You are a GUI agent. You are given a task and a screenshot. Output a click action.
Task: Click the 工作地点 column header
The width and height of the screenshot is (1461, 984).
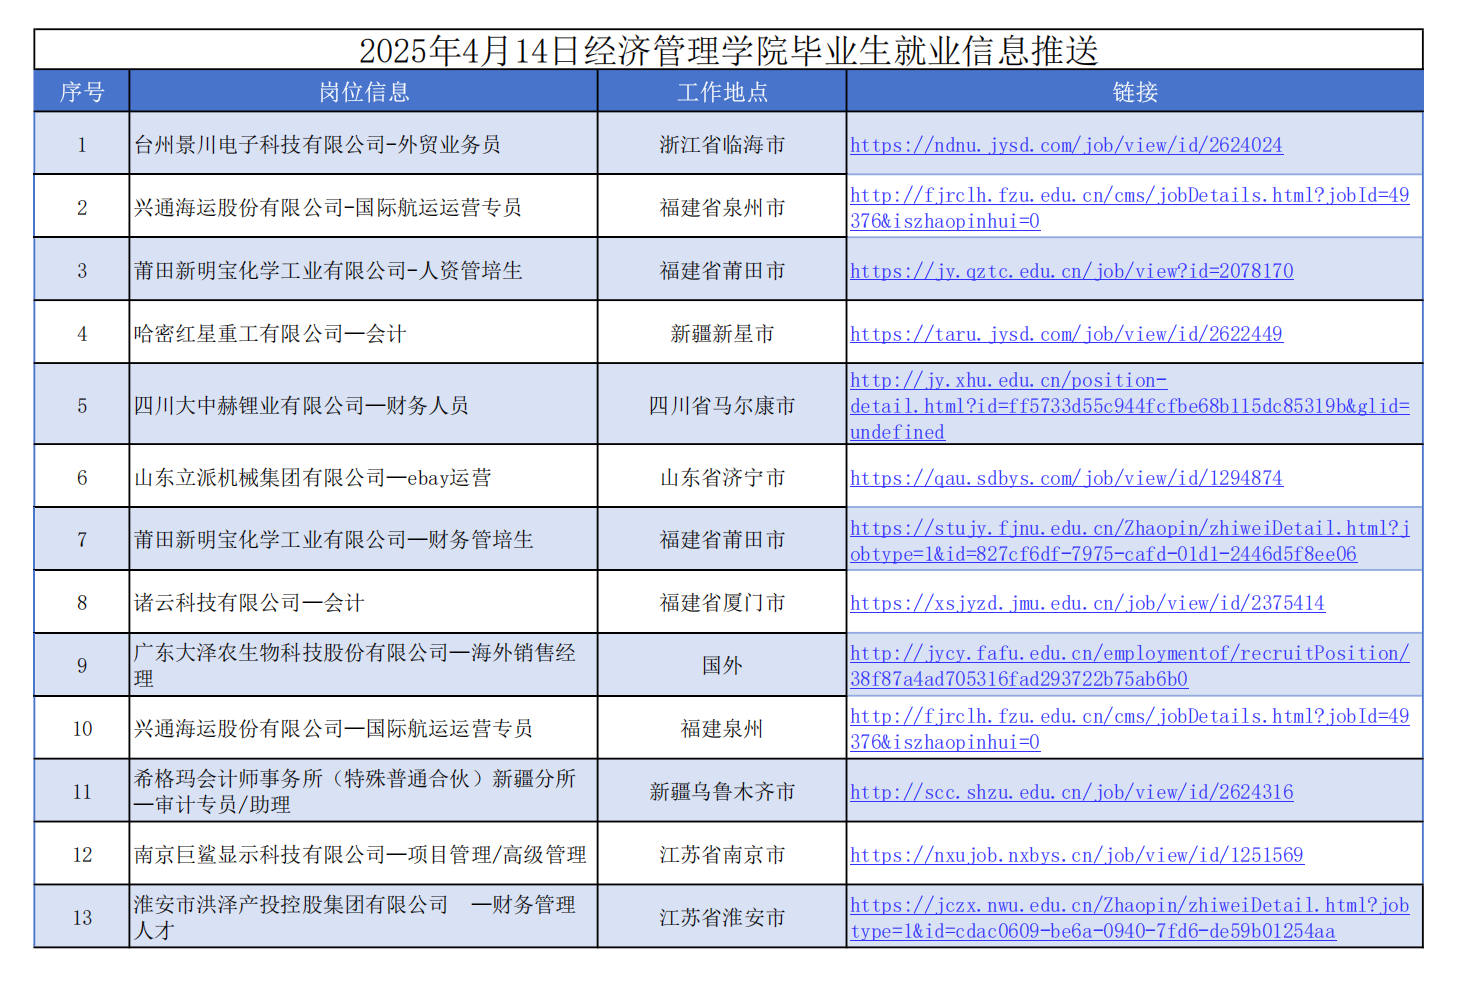point(722,92)
